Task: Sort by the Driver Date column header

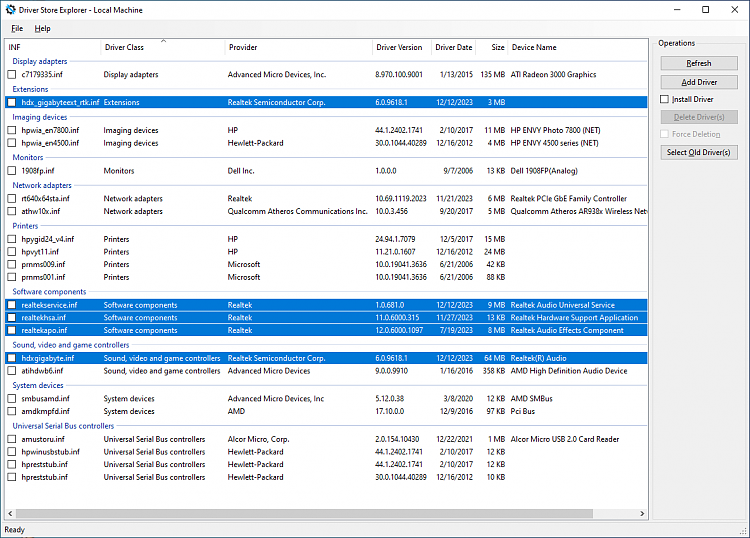Action: (x=453, y=47)
